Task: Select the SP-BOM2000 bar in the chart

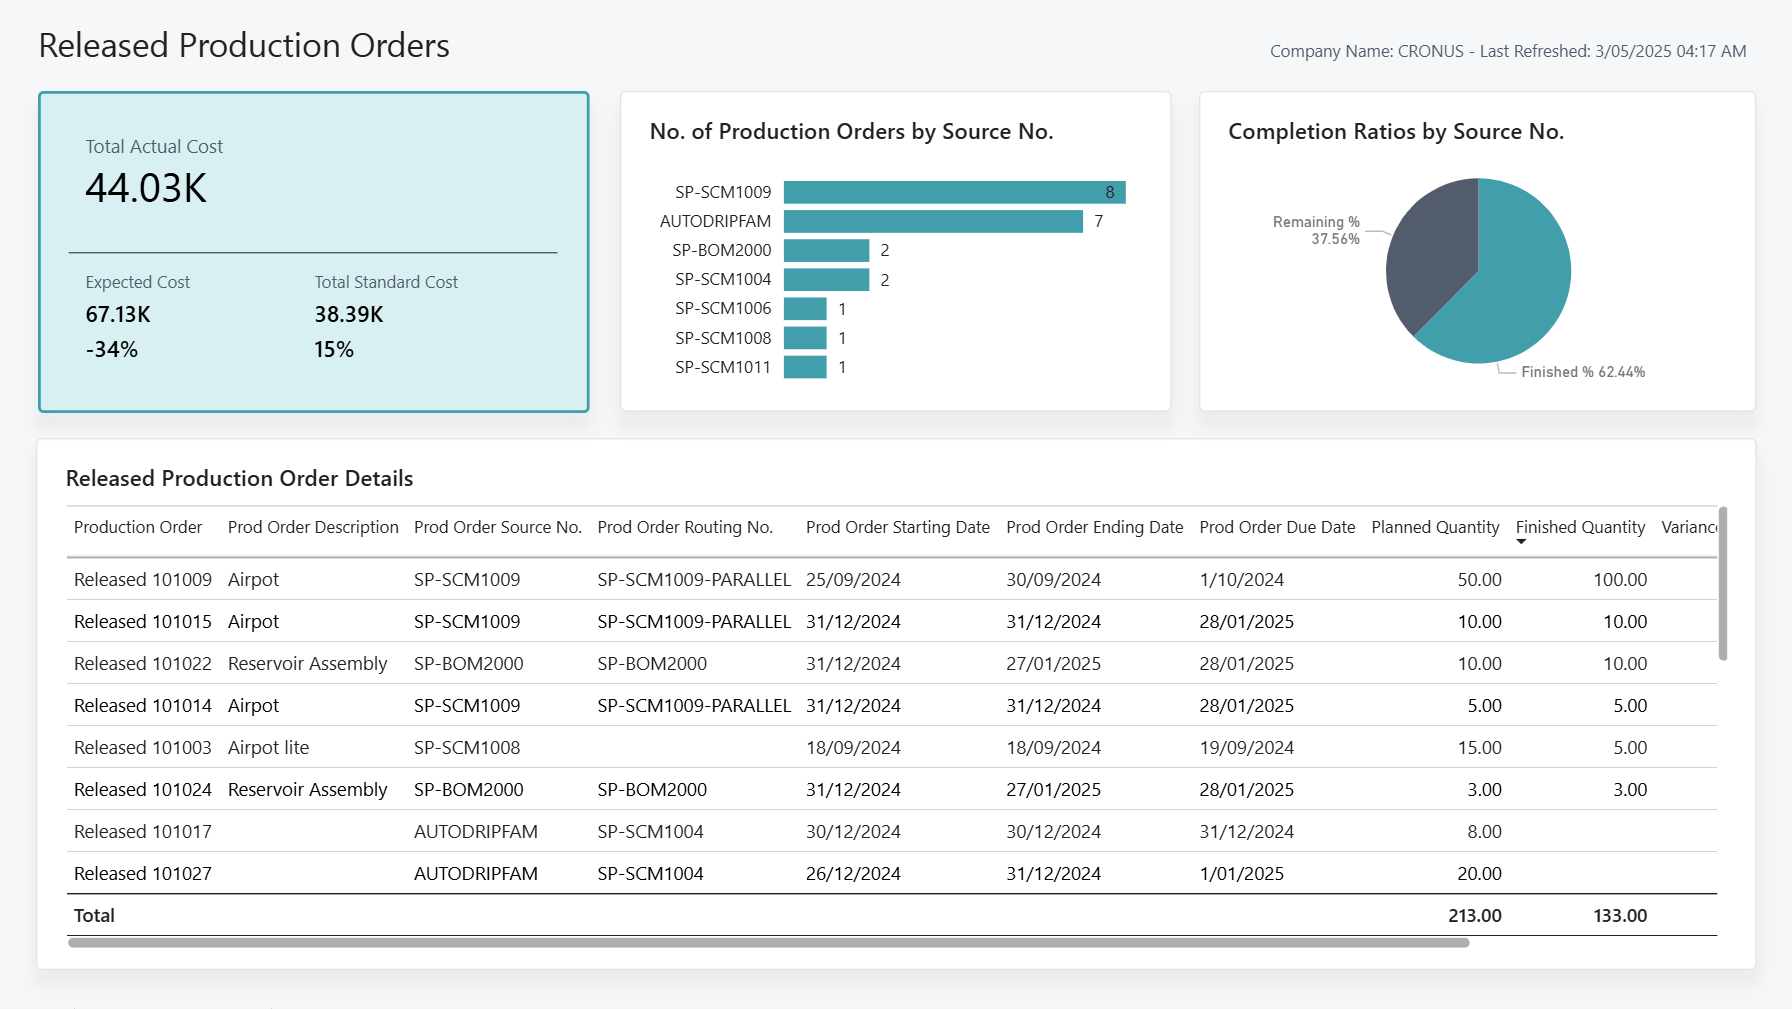Action: [825, 250]
